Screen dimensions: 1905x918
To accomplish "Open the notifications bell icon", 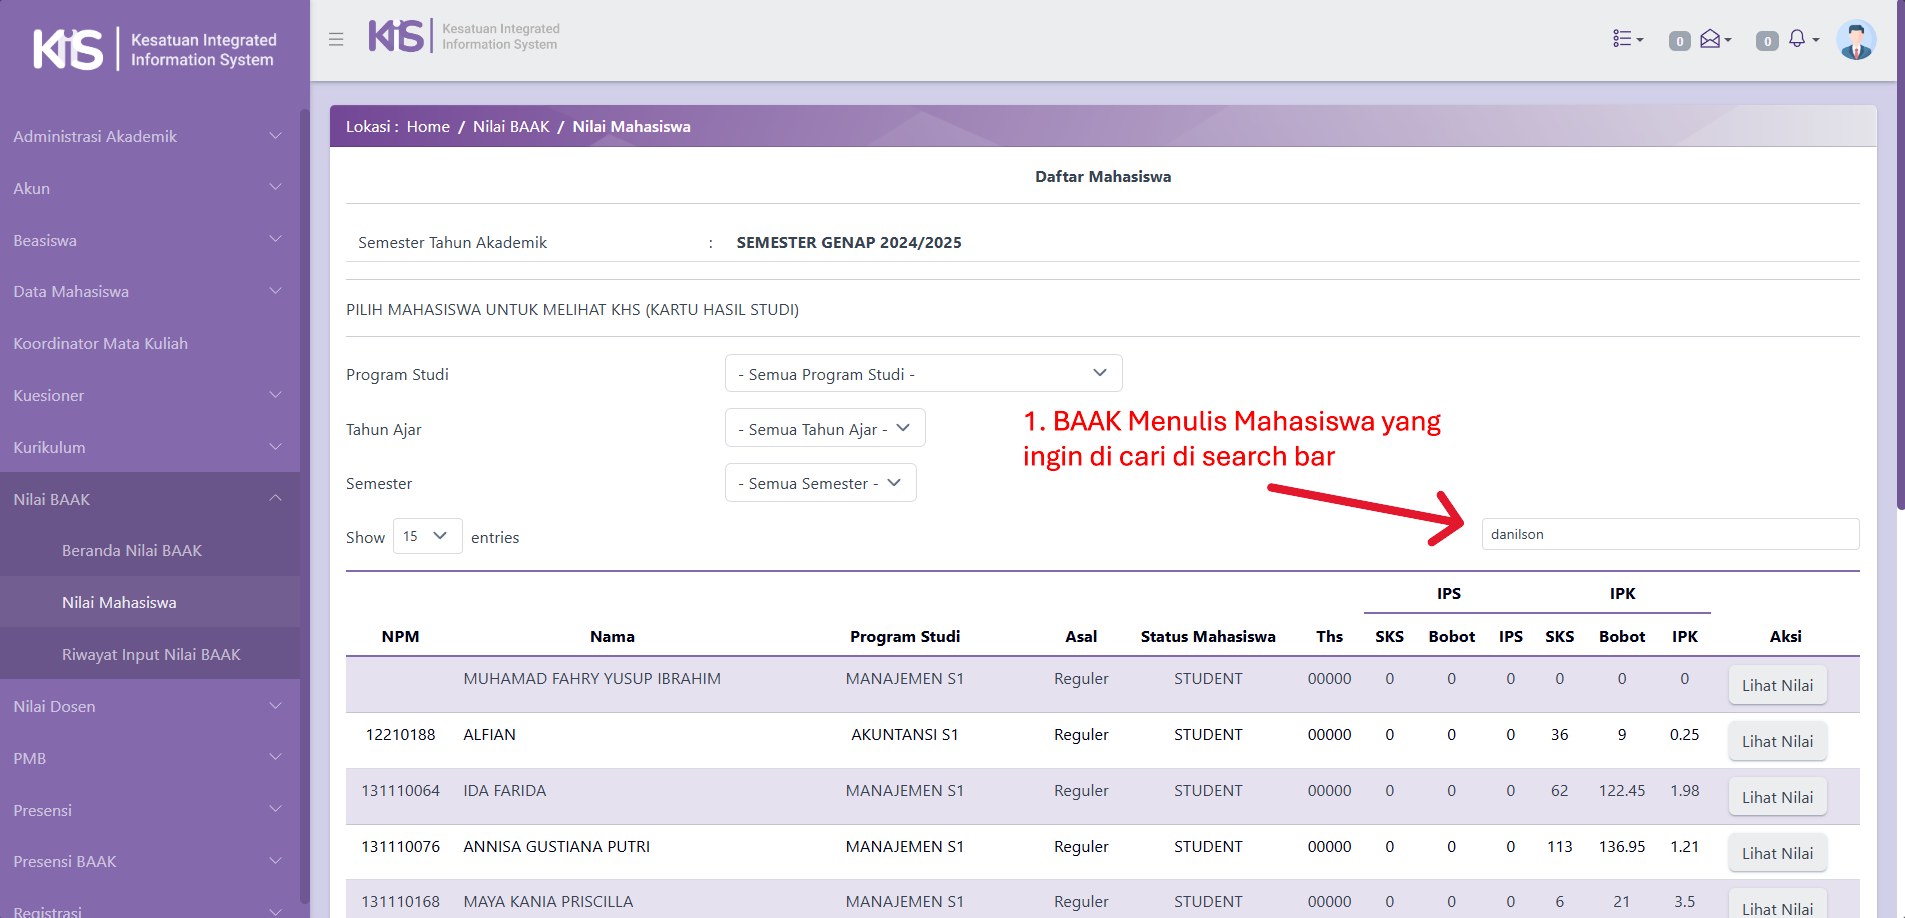I will click(x=1801, y=39).
